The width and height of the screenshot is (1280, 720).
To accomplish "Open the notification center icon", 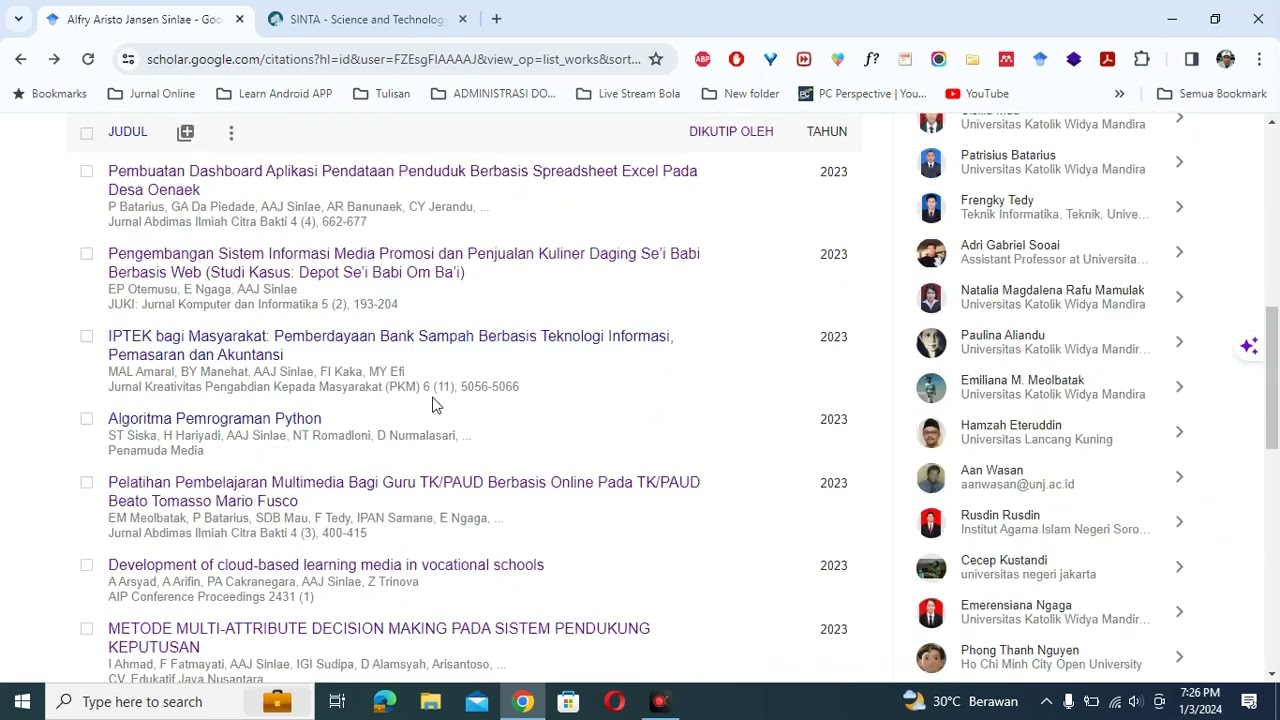I will [x=1249, y=701].
